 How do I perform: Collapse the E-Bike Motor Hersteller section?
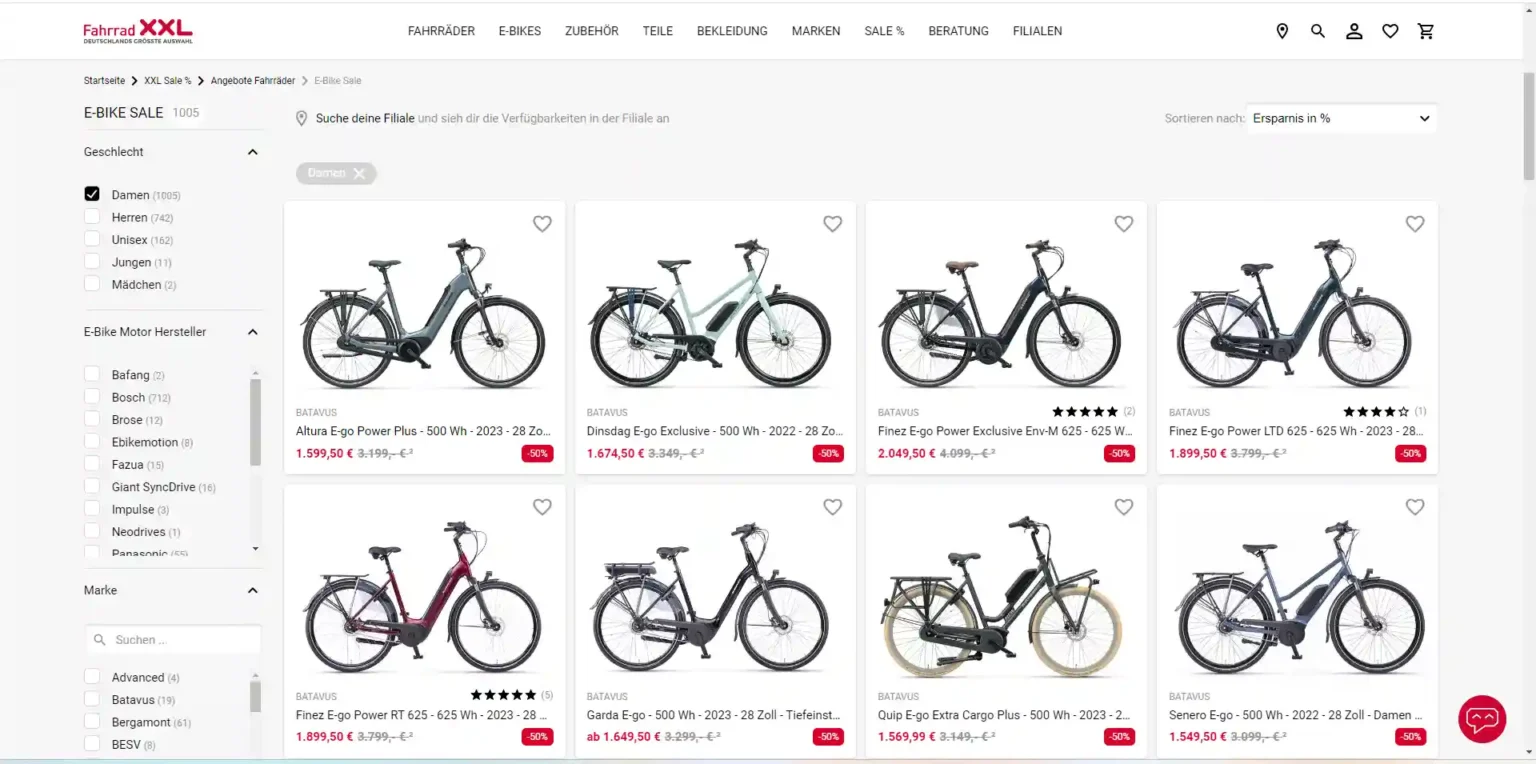(x=252, y=332)
